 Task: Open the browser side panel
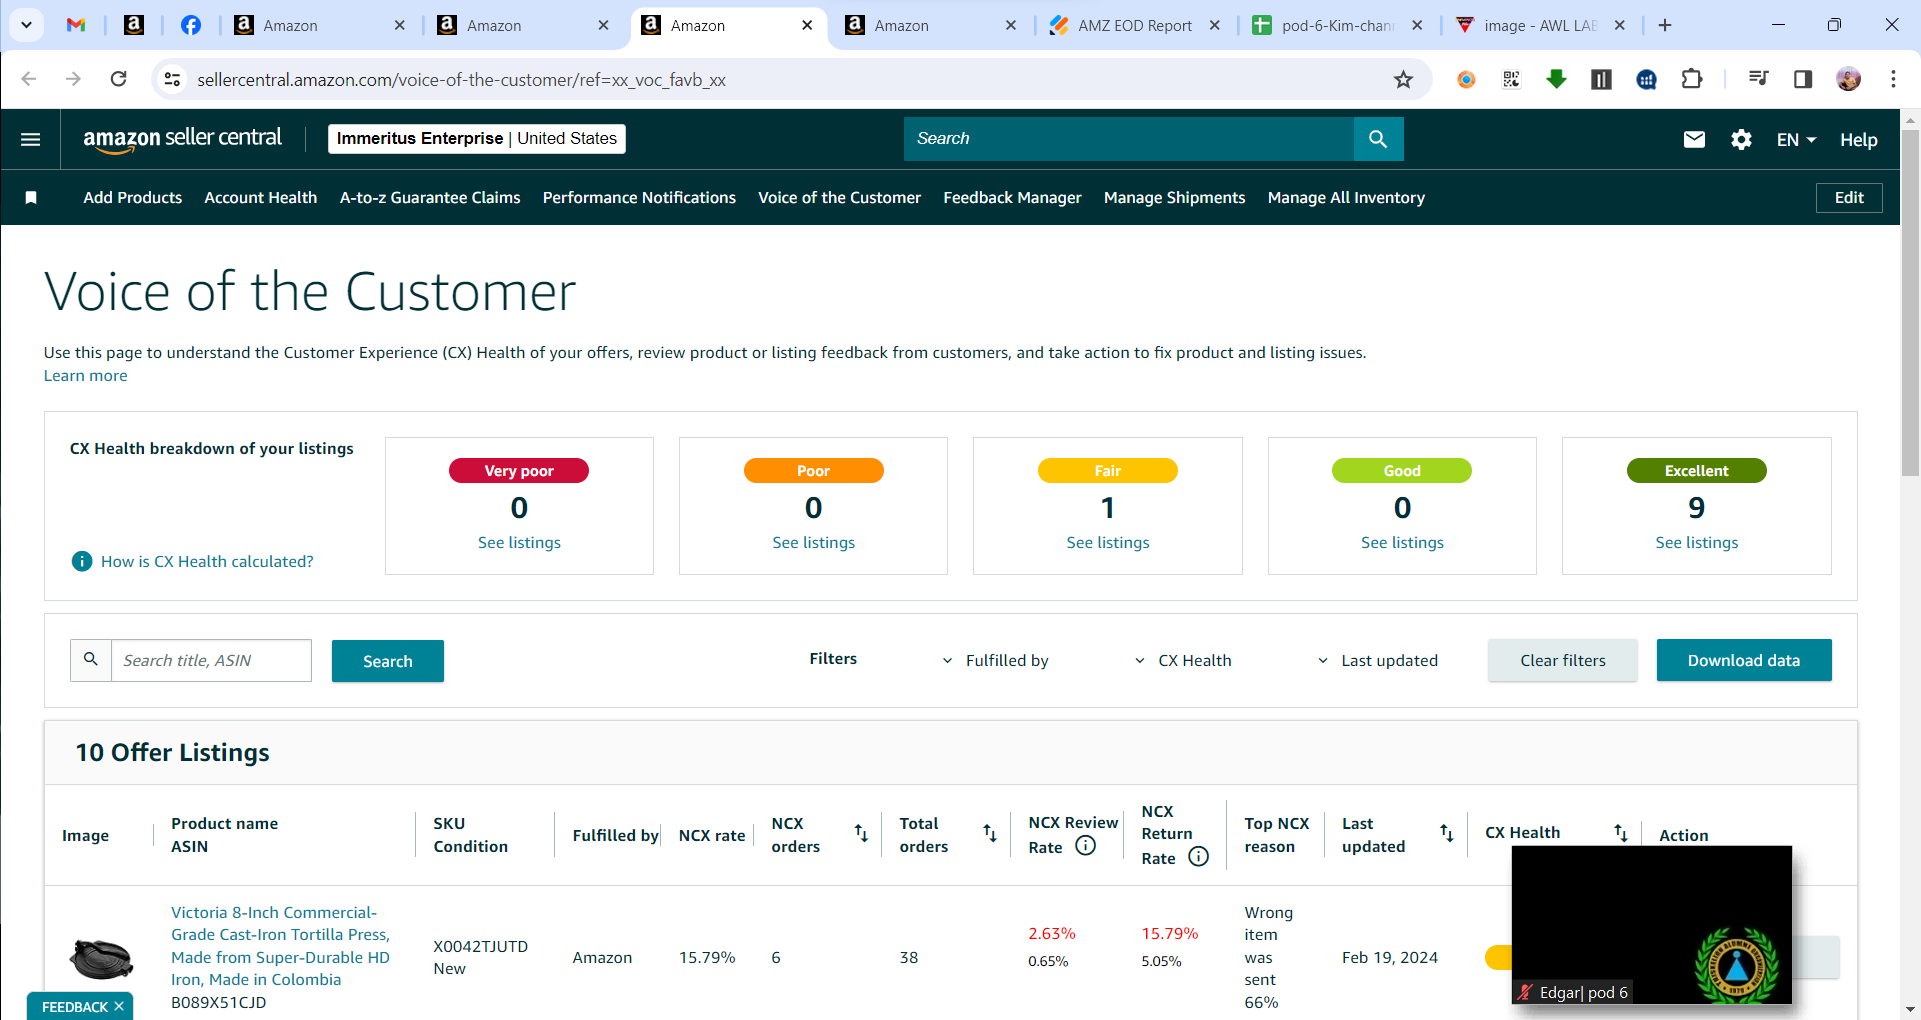(x=1803, y=79)
